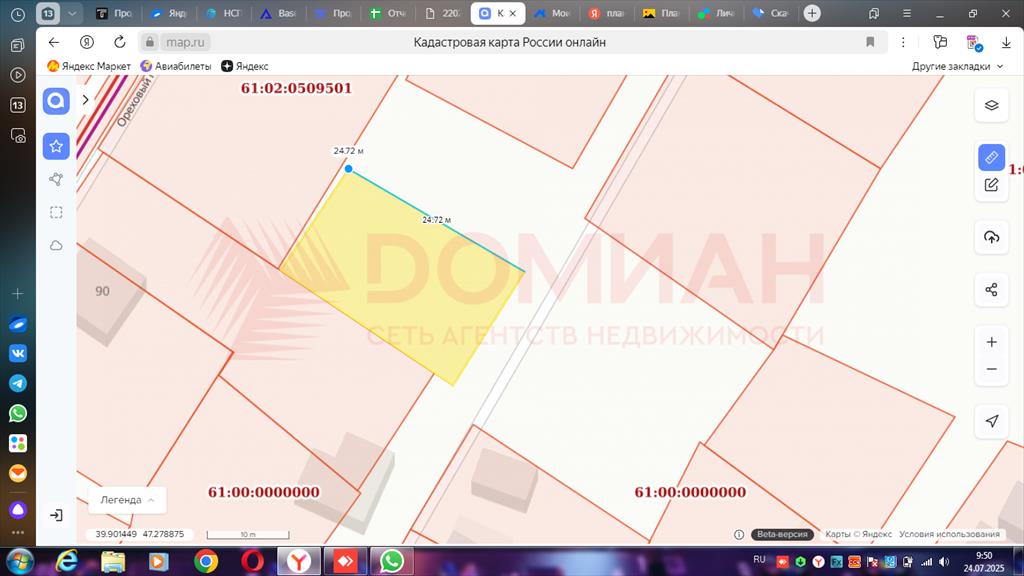Image resolution: width=1024 pixels, height=576 pixels.
Task: Click the Beta-версия badge
Action: coord(782,534)
